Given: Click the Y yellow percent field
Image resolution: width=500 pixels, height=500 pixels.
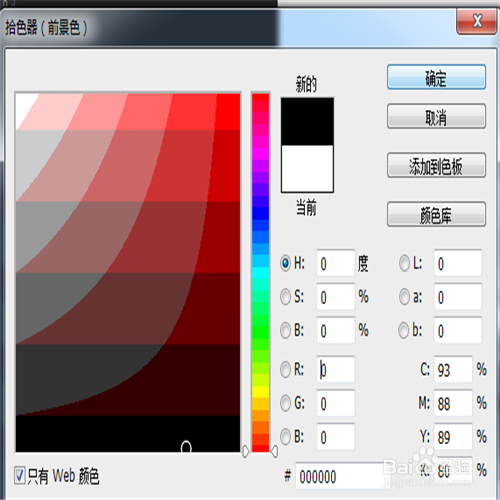Looking at the screenshot, I should click(x=453, y=437).
